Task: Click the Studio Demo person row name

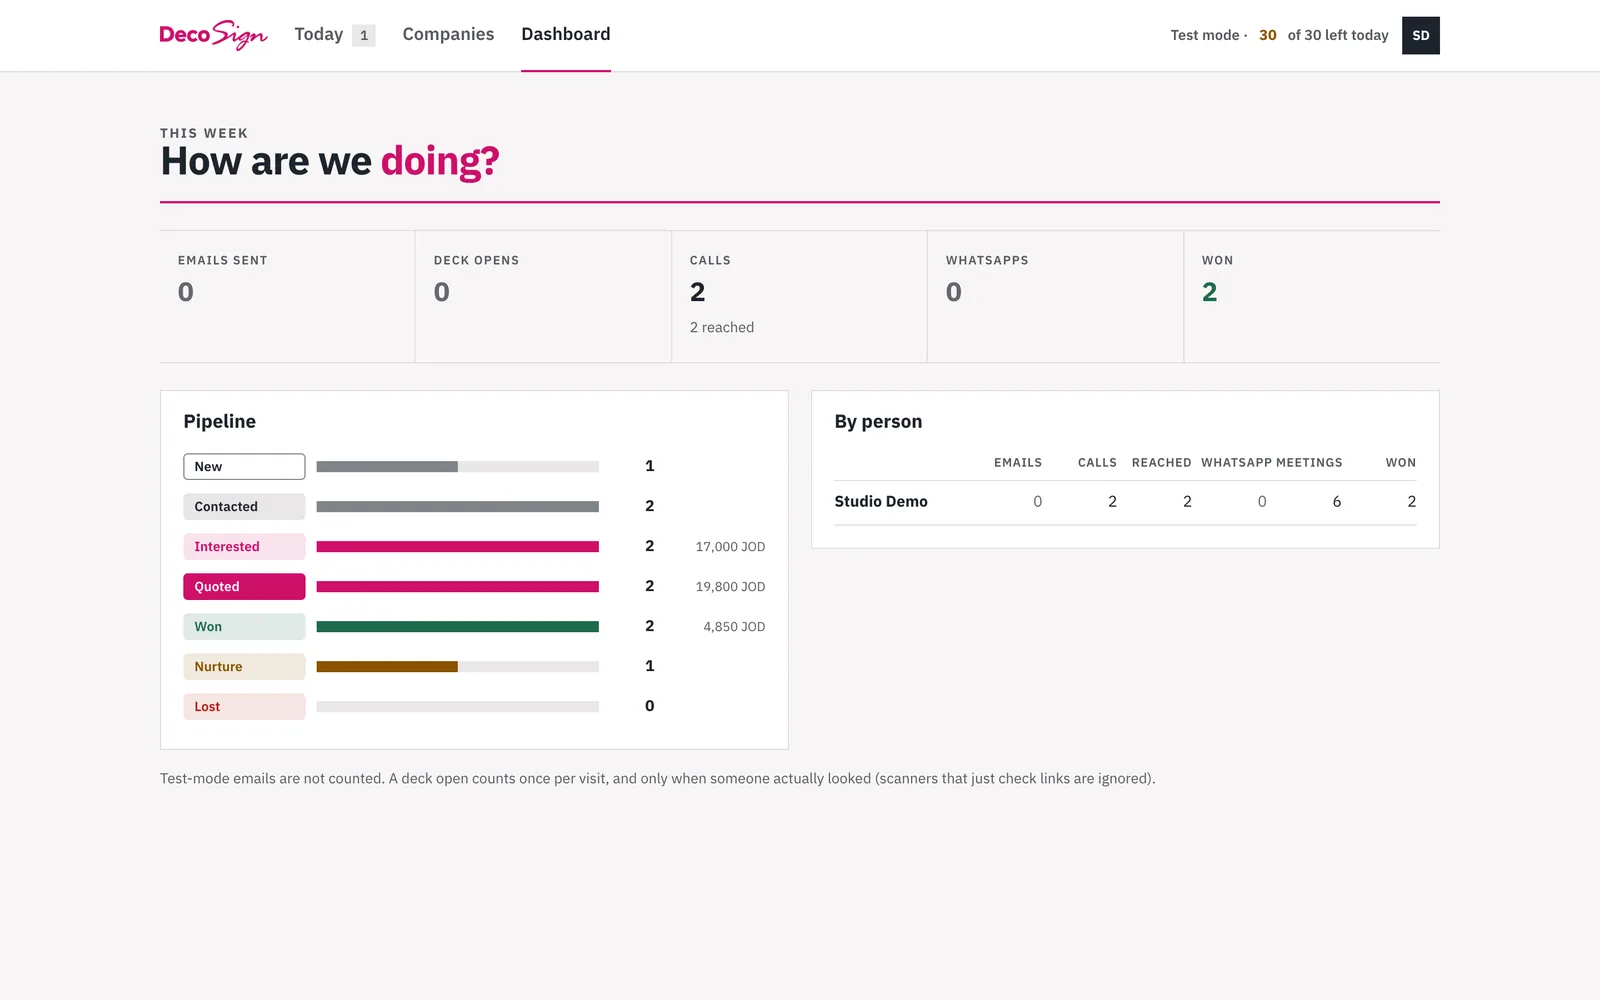Action: point(881,501)
